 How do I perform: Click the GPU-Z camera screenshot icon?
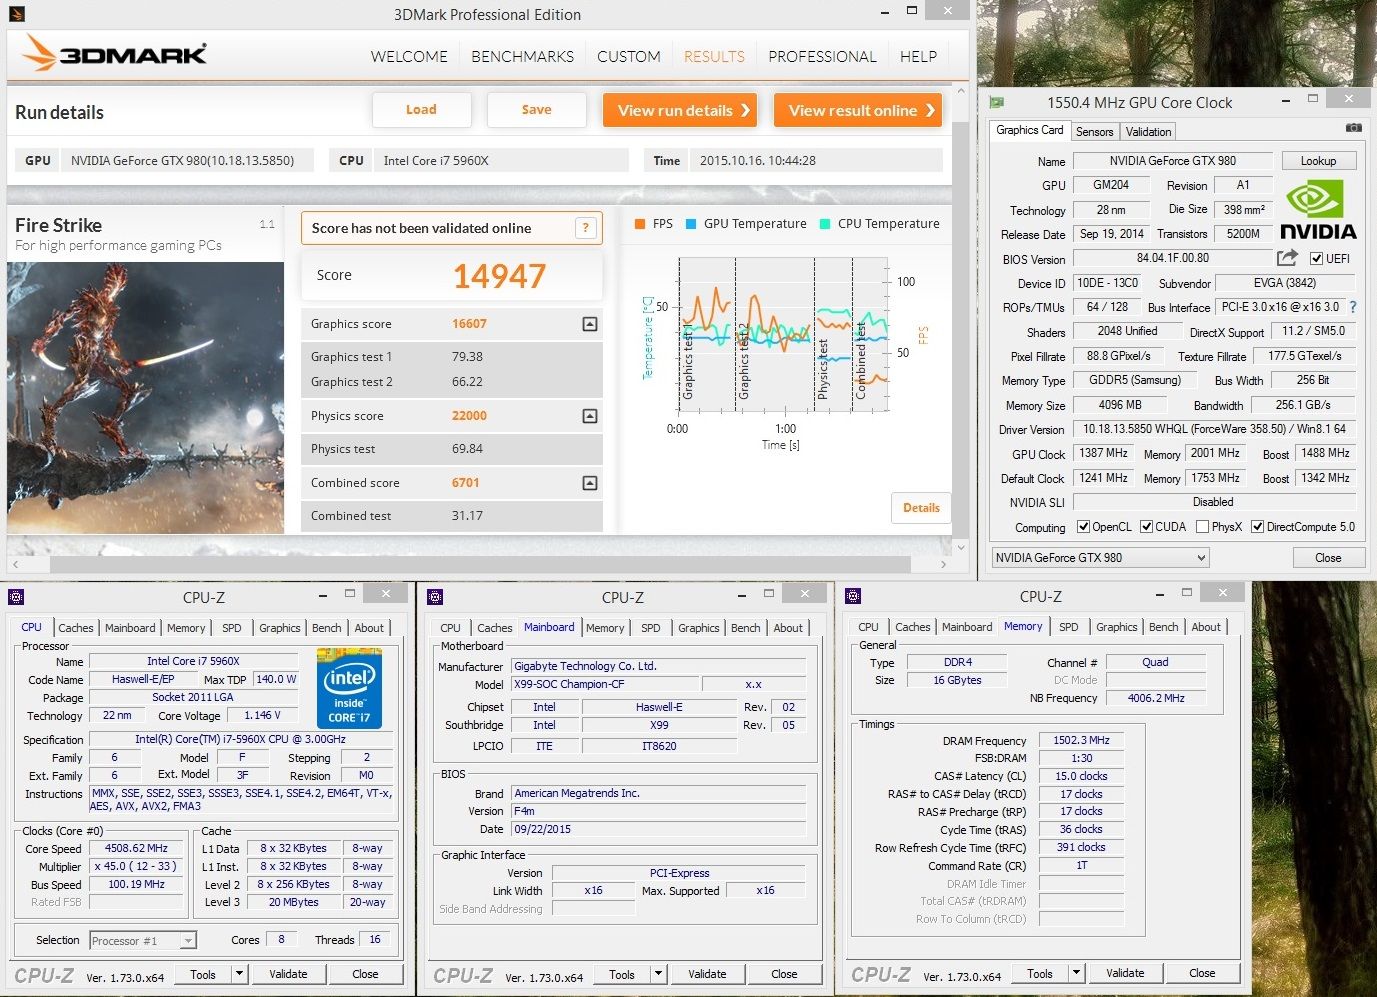point(1353,128)
